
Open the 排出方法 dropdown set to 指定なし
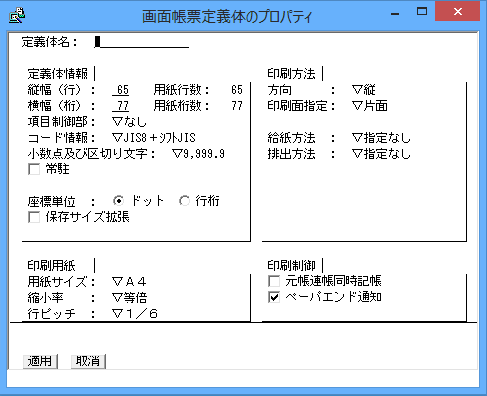tap(381, 154)
